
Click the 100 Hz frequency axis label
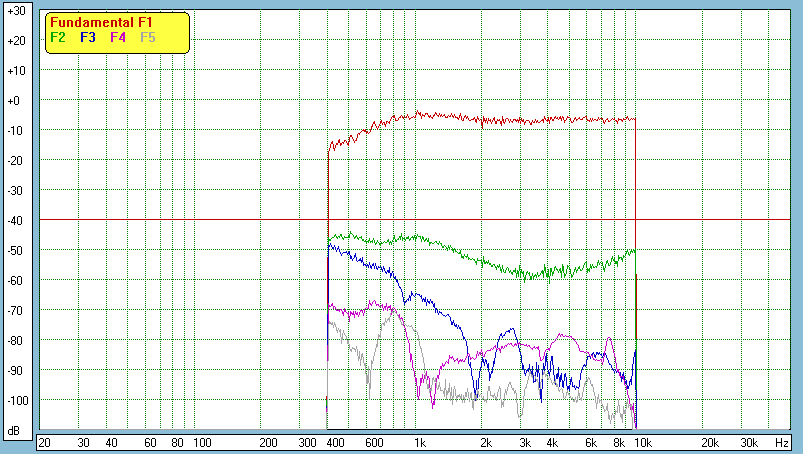point(202,442)
